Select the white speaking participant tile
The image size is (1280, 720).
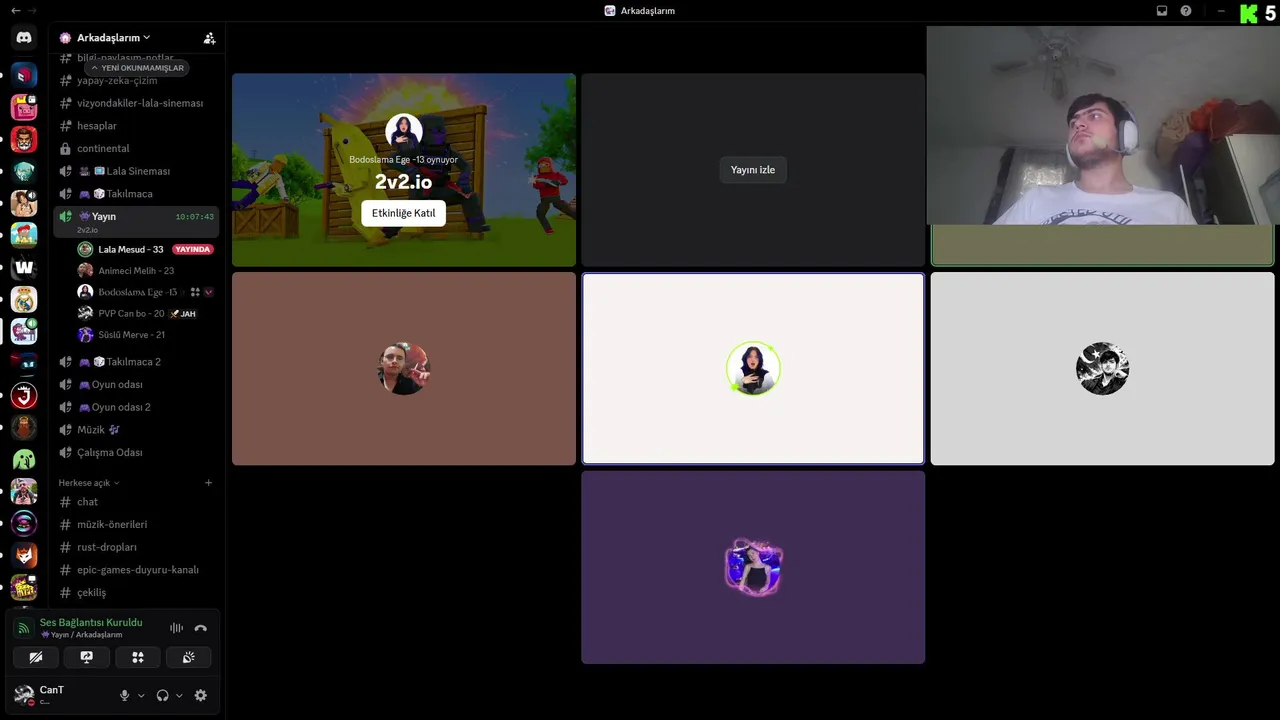coord(753,369)
